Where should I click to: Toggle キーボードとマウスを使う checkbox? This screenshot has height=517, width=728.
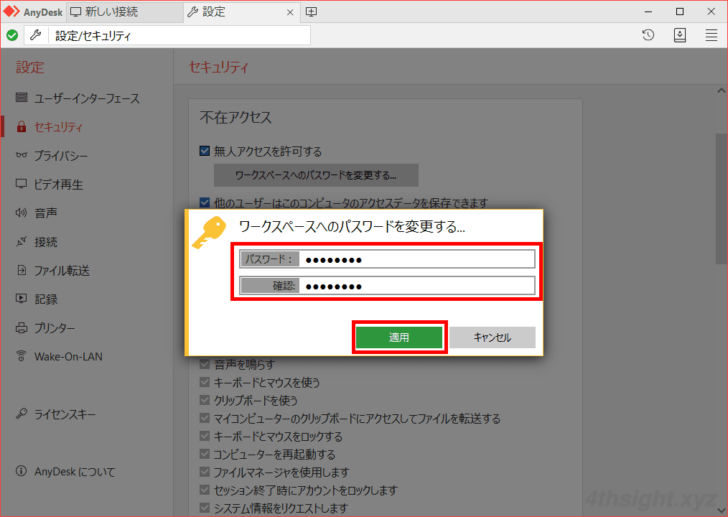[x=205, y=382]
